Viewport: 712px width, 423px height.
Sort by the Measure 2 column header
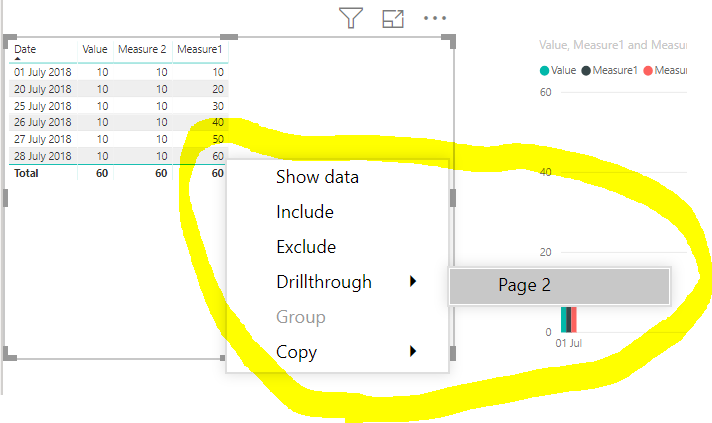(x=142, y=49)
